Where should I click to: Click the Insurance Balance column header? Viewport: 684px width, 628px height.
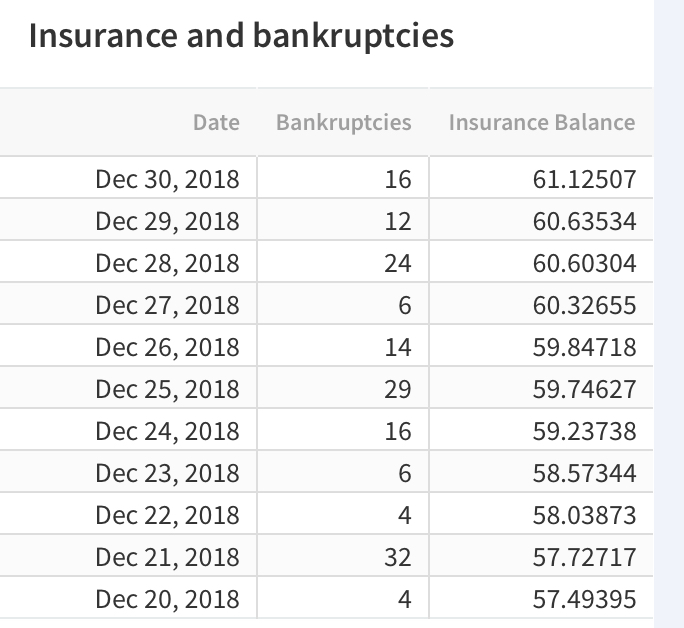tap(542, 122)
